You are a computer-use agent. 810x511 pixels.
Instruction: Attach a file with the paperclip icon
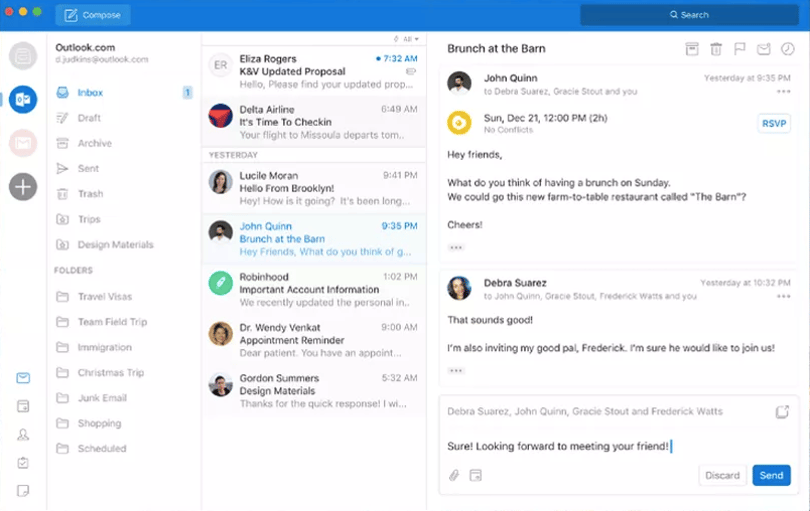coord(454,475)
